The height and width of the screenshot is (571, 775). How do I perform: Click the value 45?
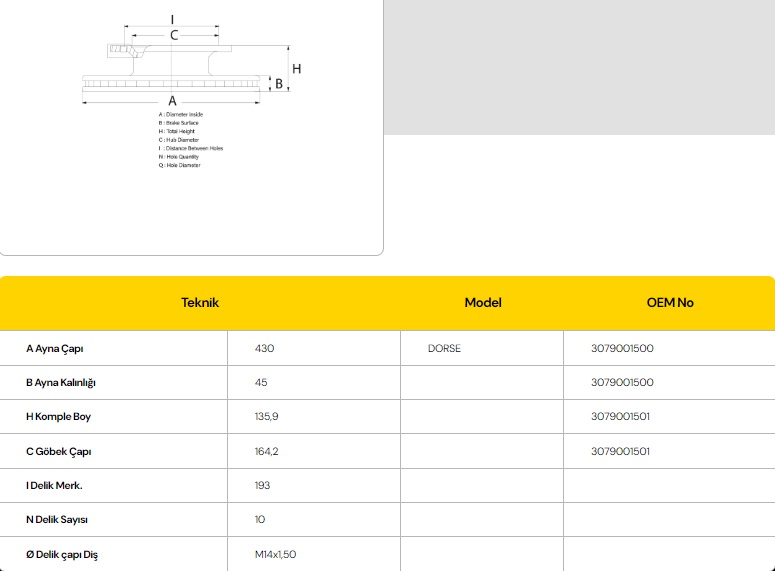click(261, 382)
